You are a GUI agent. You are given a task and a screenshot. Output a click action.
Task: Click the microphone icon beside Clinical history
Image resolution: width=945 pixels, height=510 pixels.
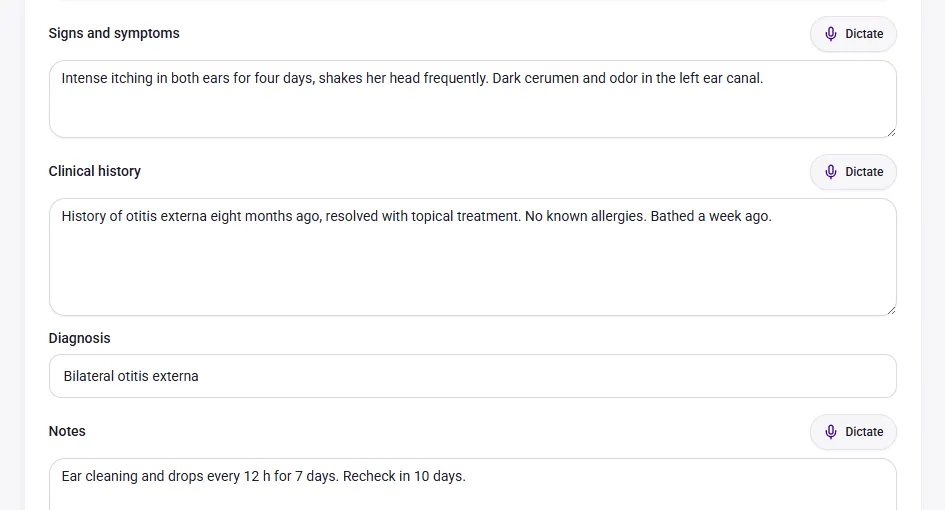click(x=830, y=172)
